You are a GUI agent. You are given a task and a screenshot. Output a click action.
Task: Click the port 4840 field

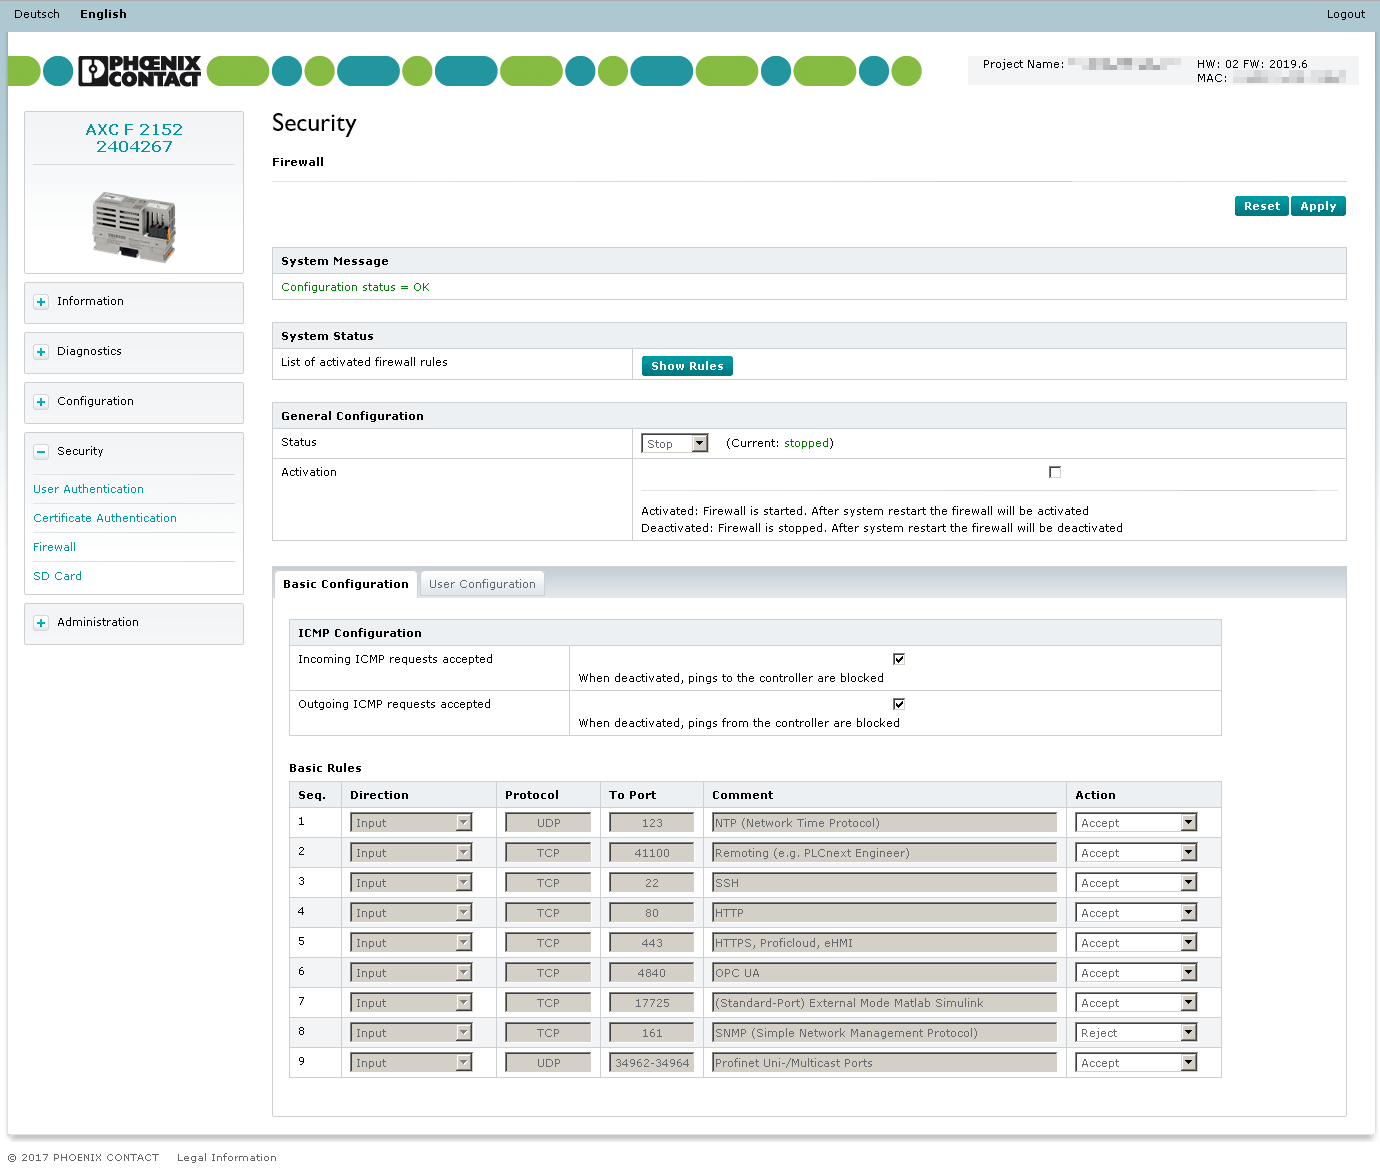pos(651,973)
